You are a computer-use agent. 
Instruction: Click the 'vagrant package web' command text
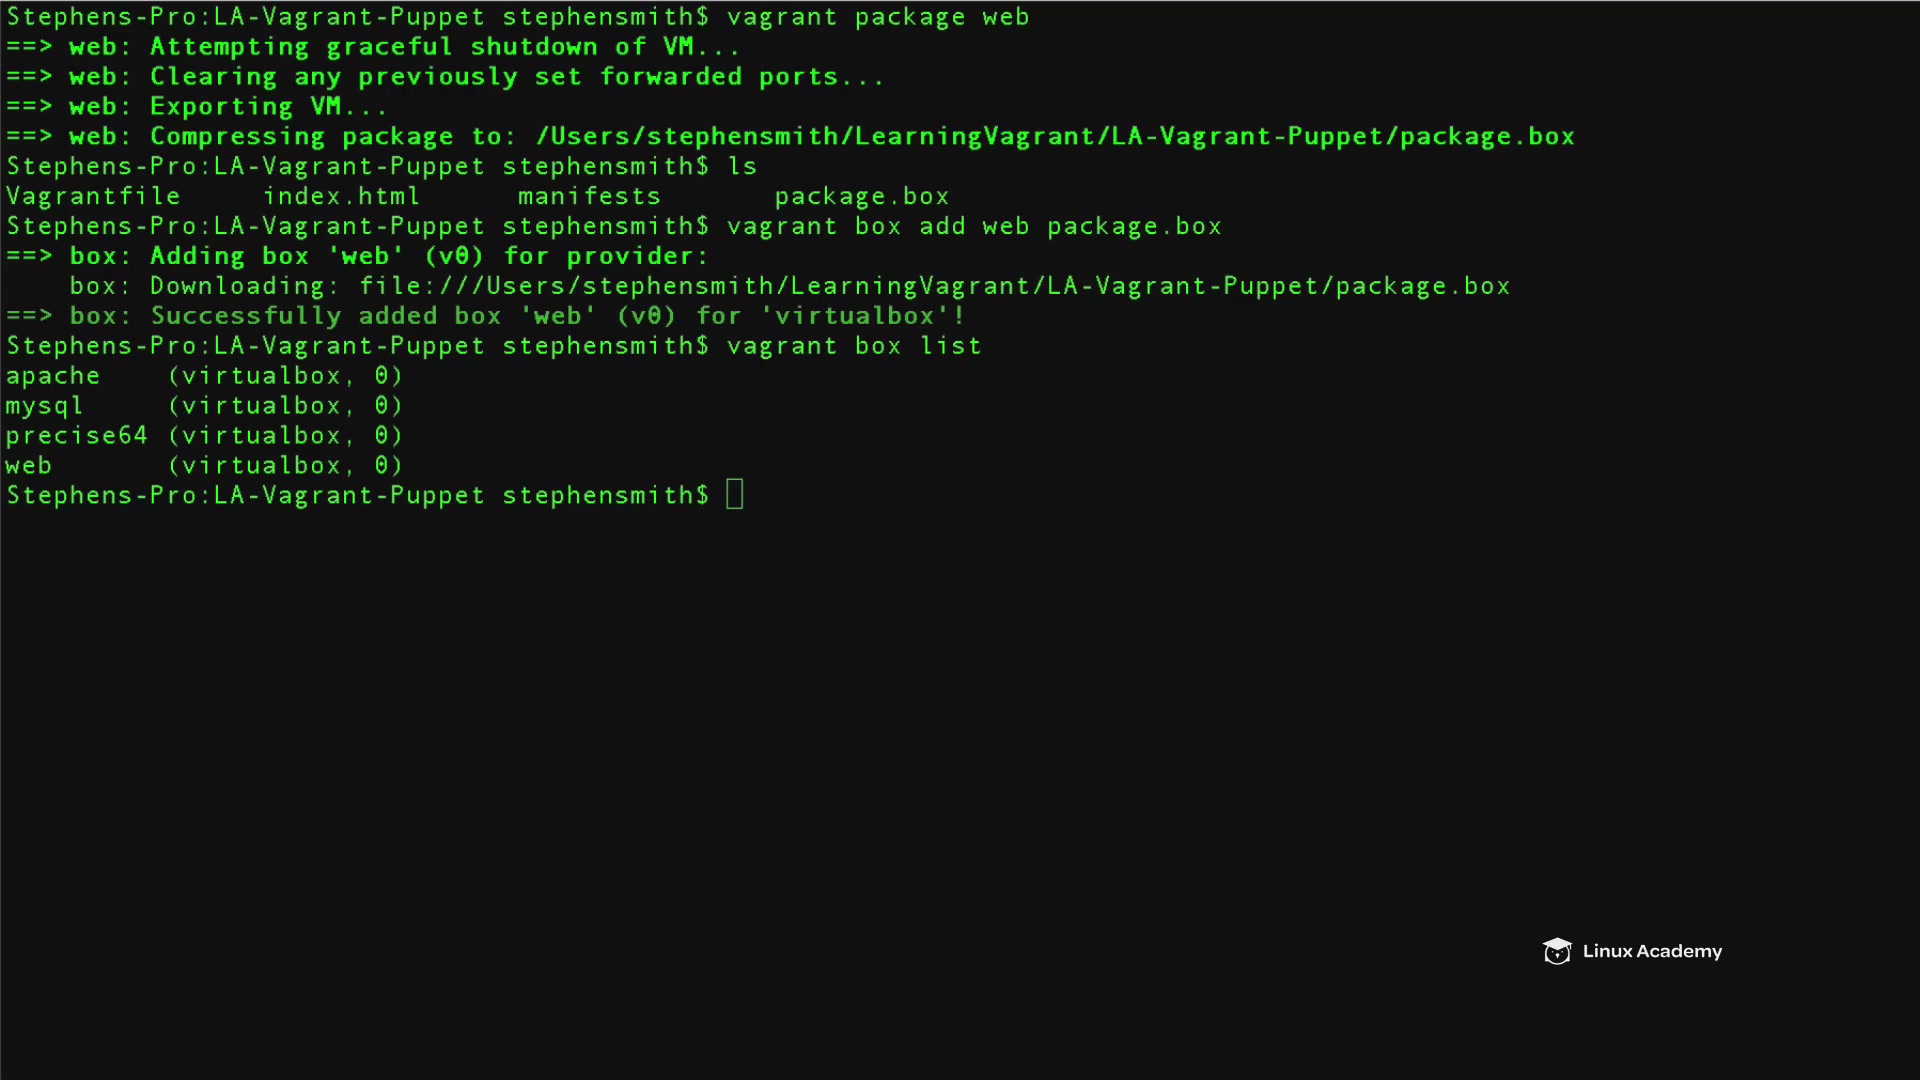[x=877, y=17]
